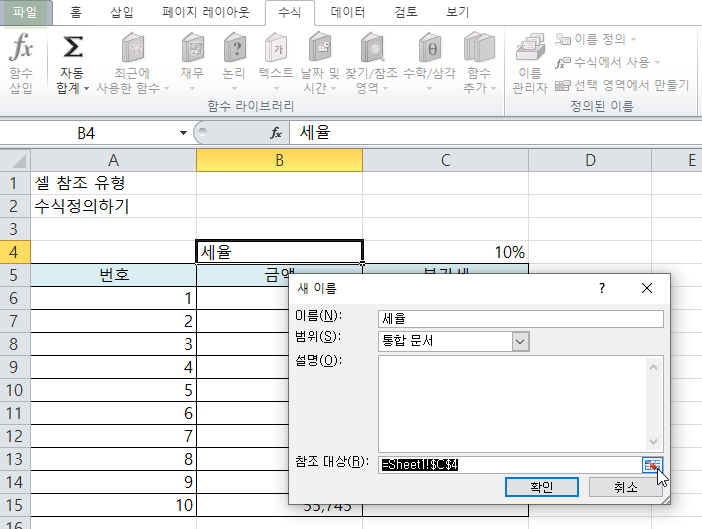Open the 파일 tab
The image size is (702, 529).
coord(25,12)
